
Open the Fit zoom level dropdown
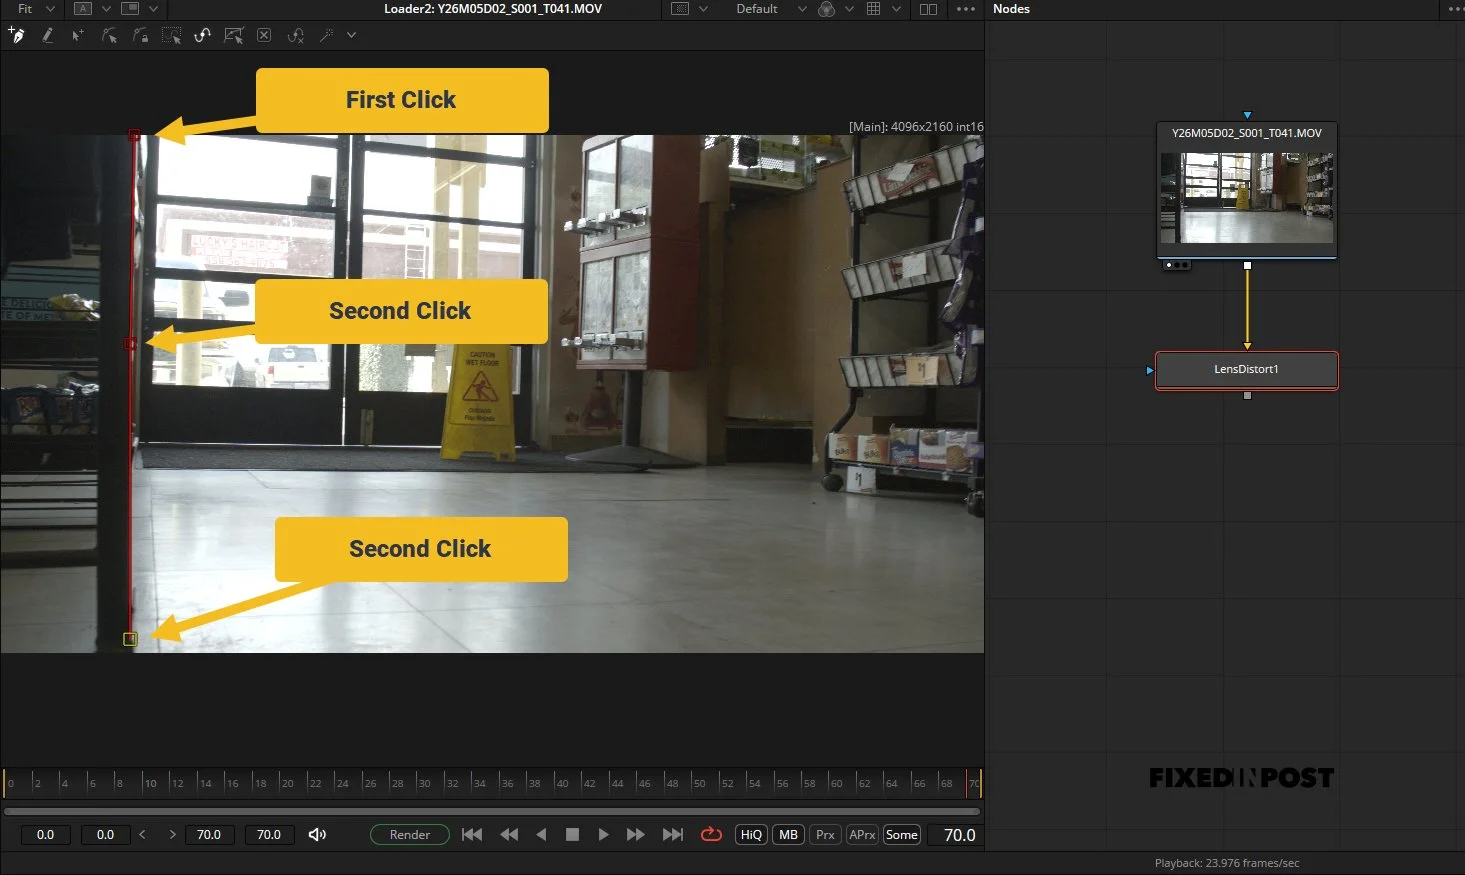(35, 9)
